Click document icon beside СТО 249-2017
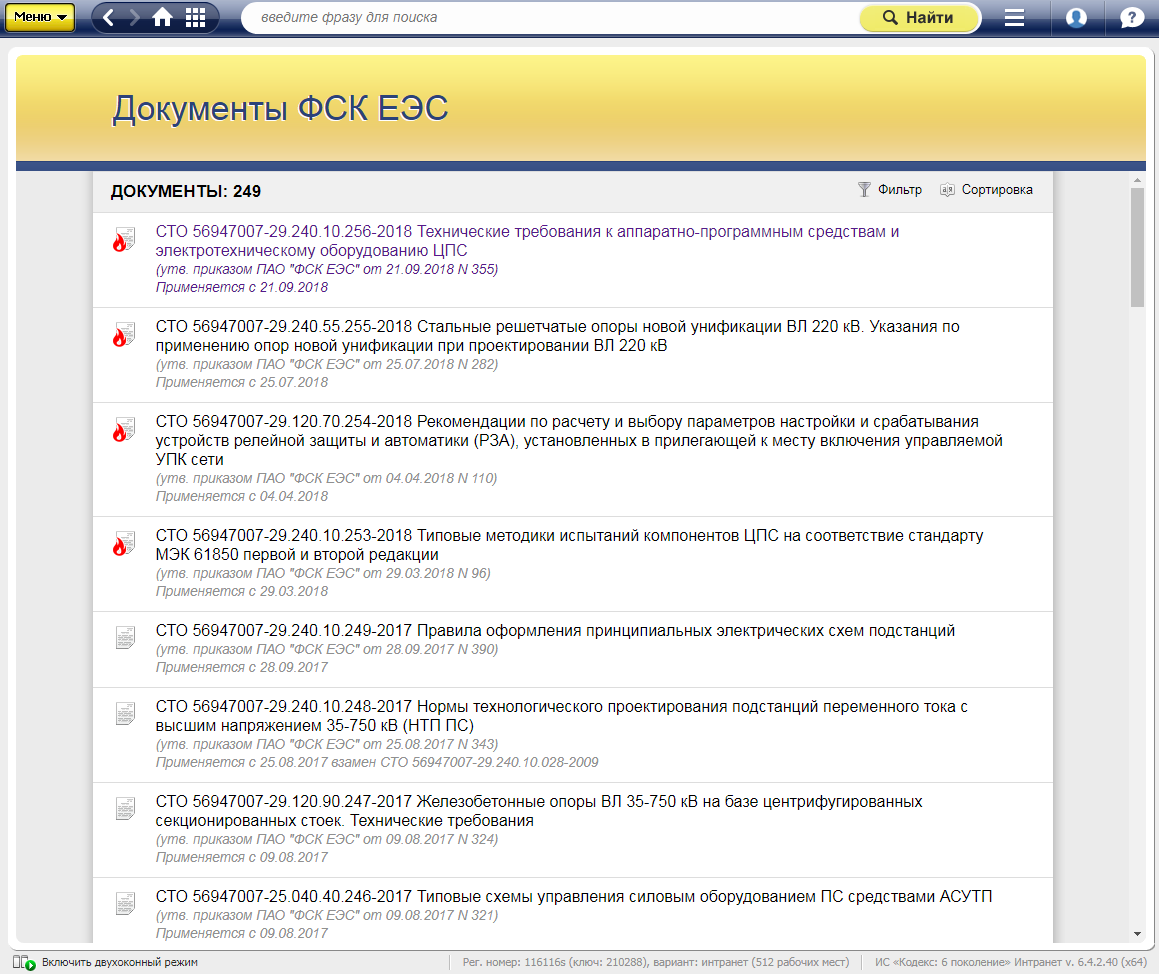Image resolution: width=1159 pixels, height=974 pixels. (125, 637)
